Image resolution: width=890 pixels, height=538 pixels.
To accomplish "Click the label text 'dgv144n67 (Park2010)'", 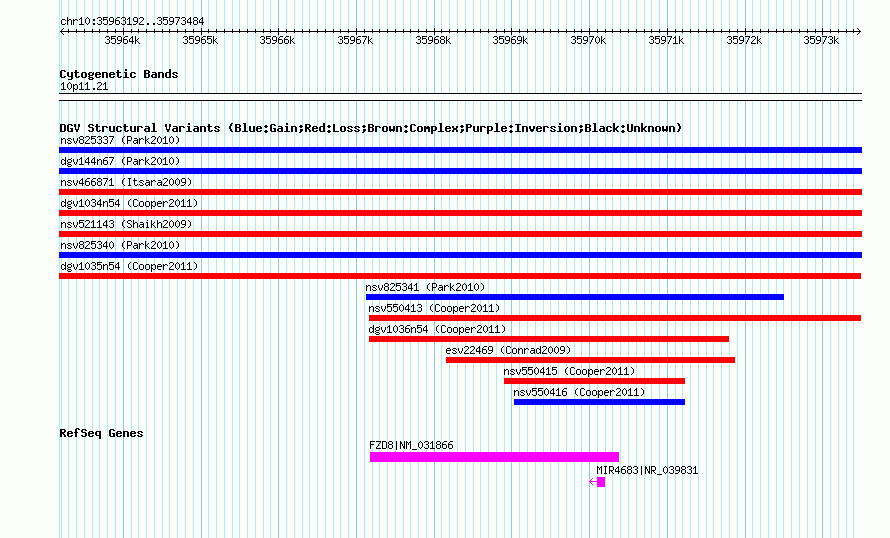I will (x=120, y=161).
